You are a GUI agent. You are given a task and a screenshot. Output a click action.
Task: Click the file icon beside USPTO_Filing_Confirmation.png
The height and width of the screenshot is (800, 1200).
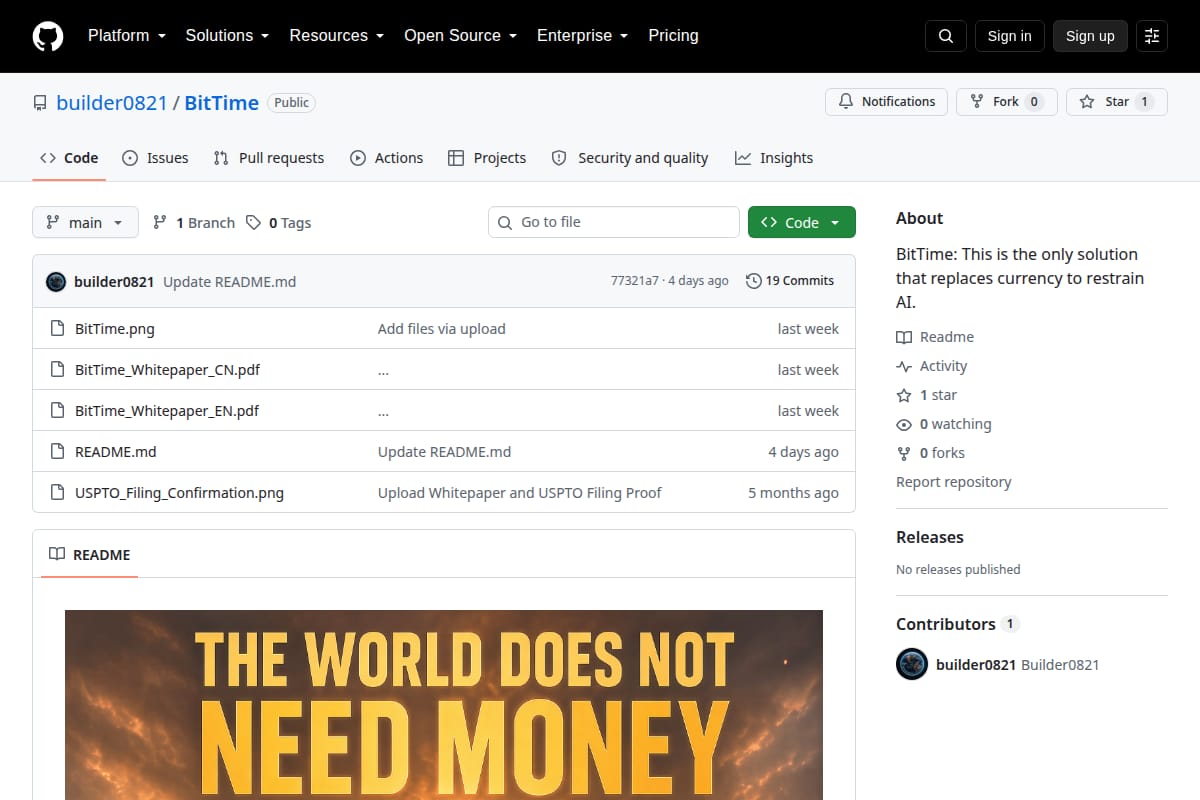[x=57, y=493]
